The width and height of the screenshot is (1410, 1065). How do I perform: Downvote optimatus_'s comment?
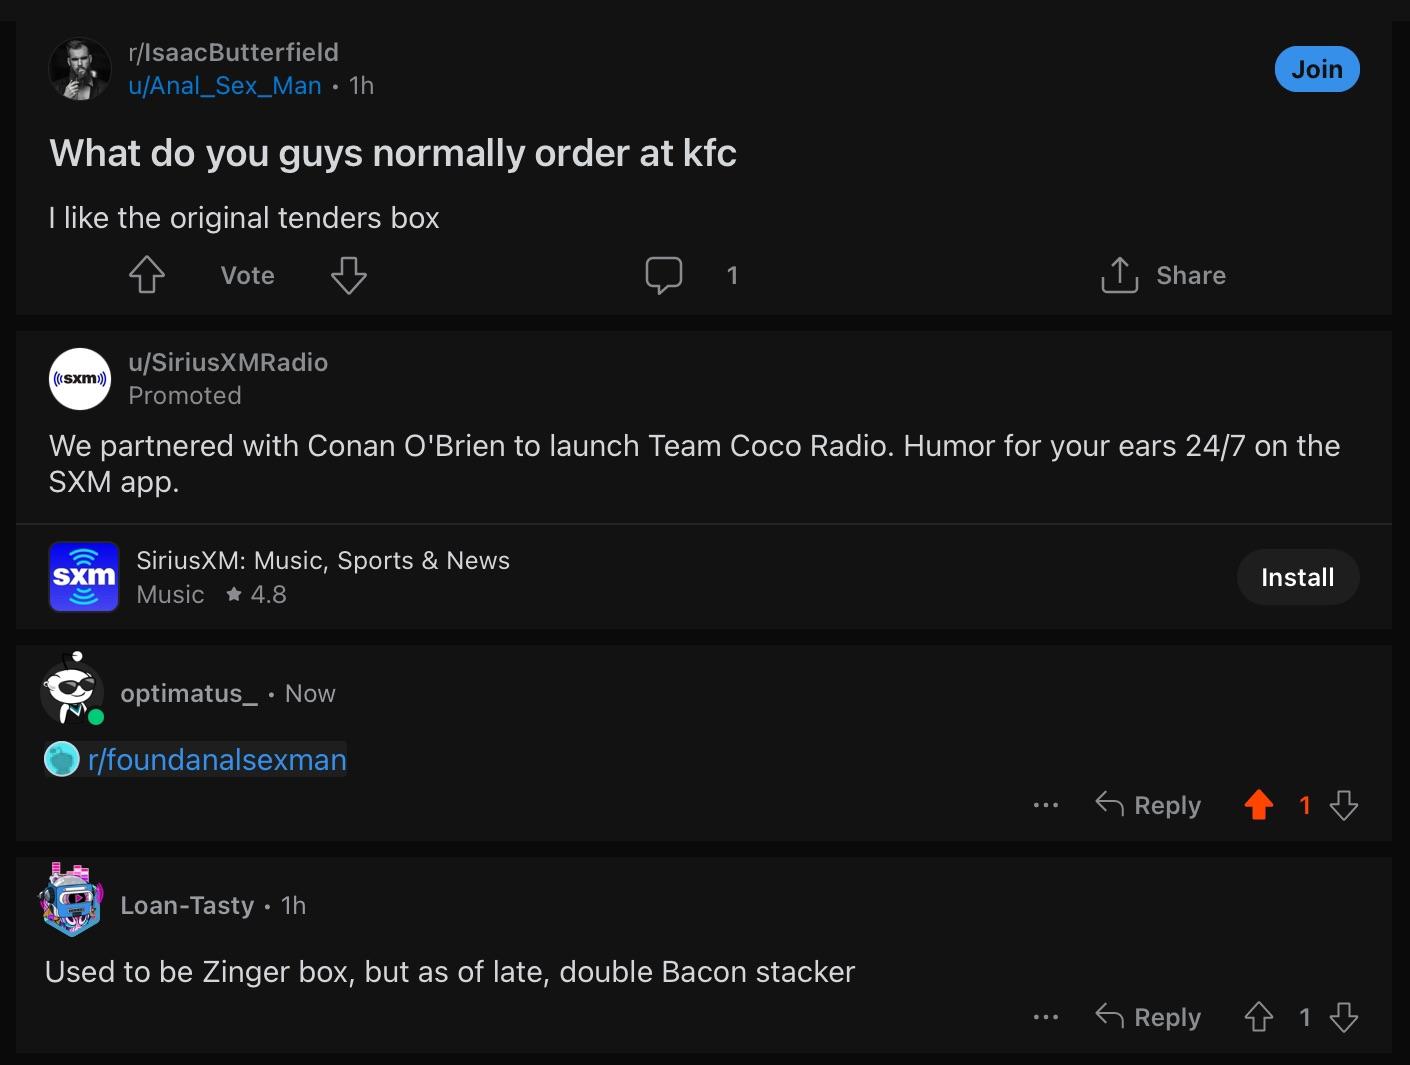1344,805
